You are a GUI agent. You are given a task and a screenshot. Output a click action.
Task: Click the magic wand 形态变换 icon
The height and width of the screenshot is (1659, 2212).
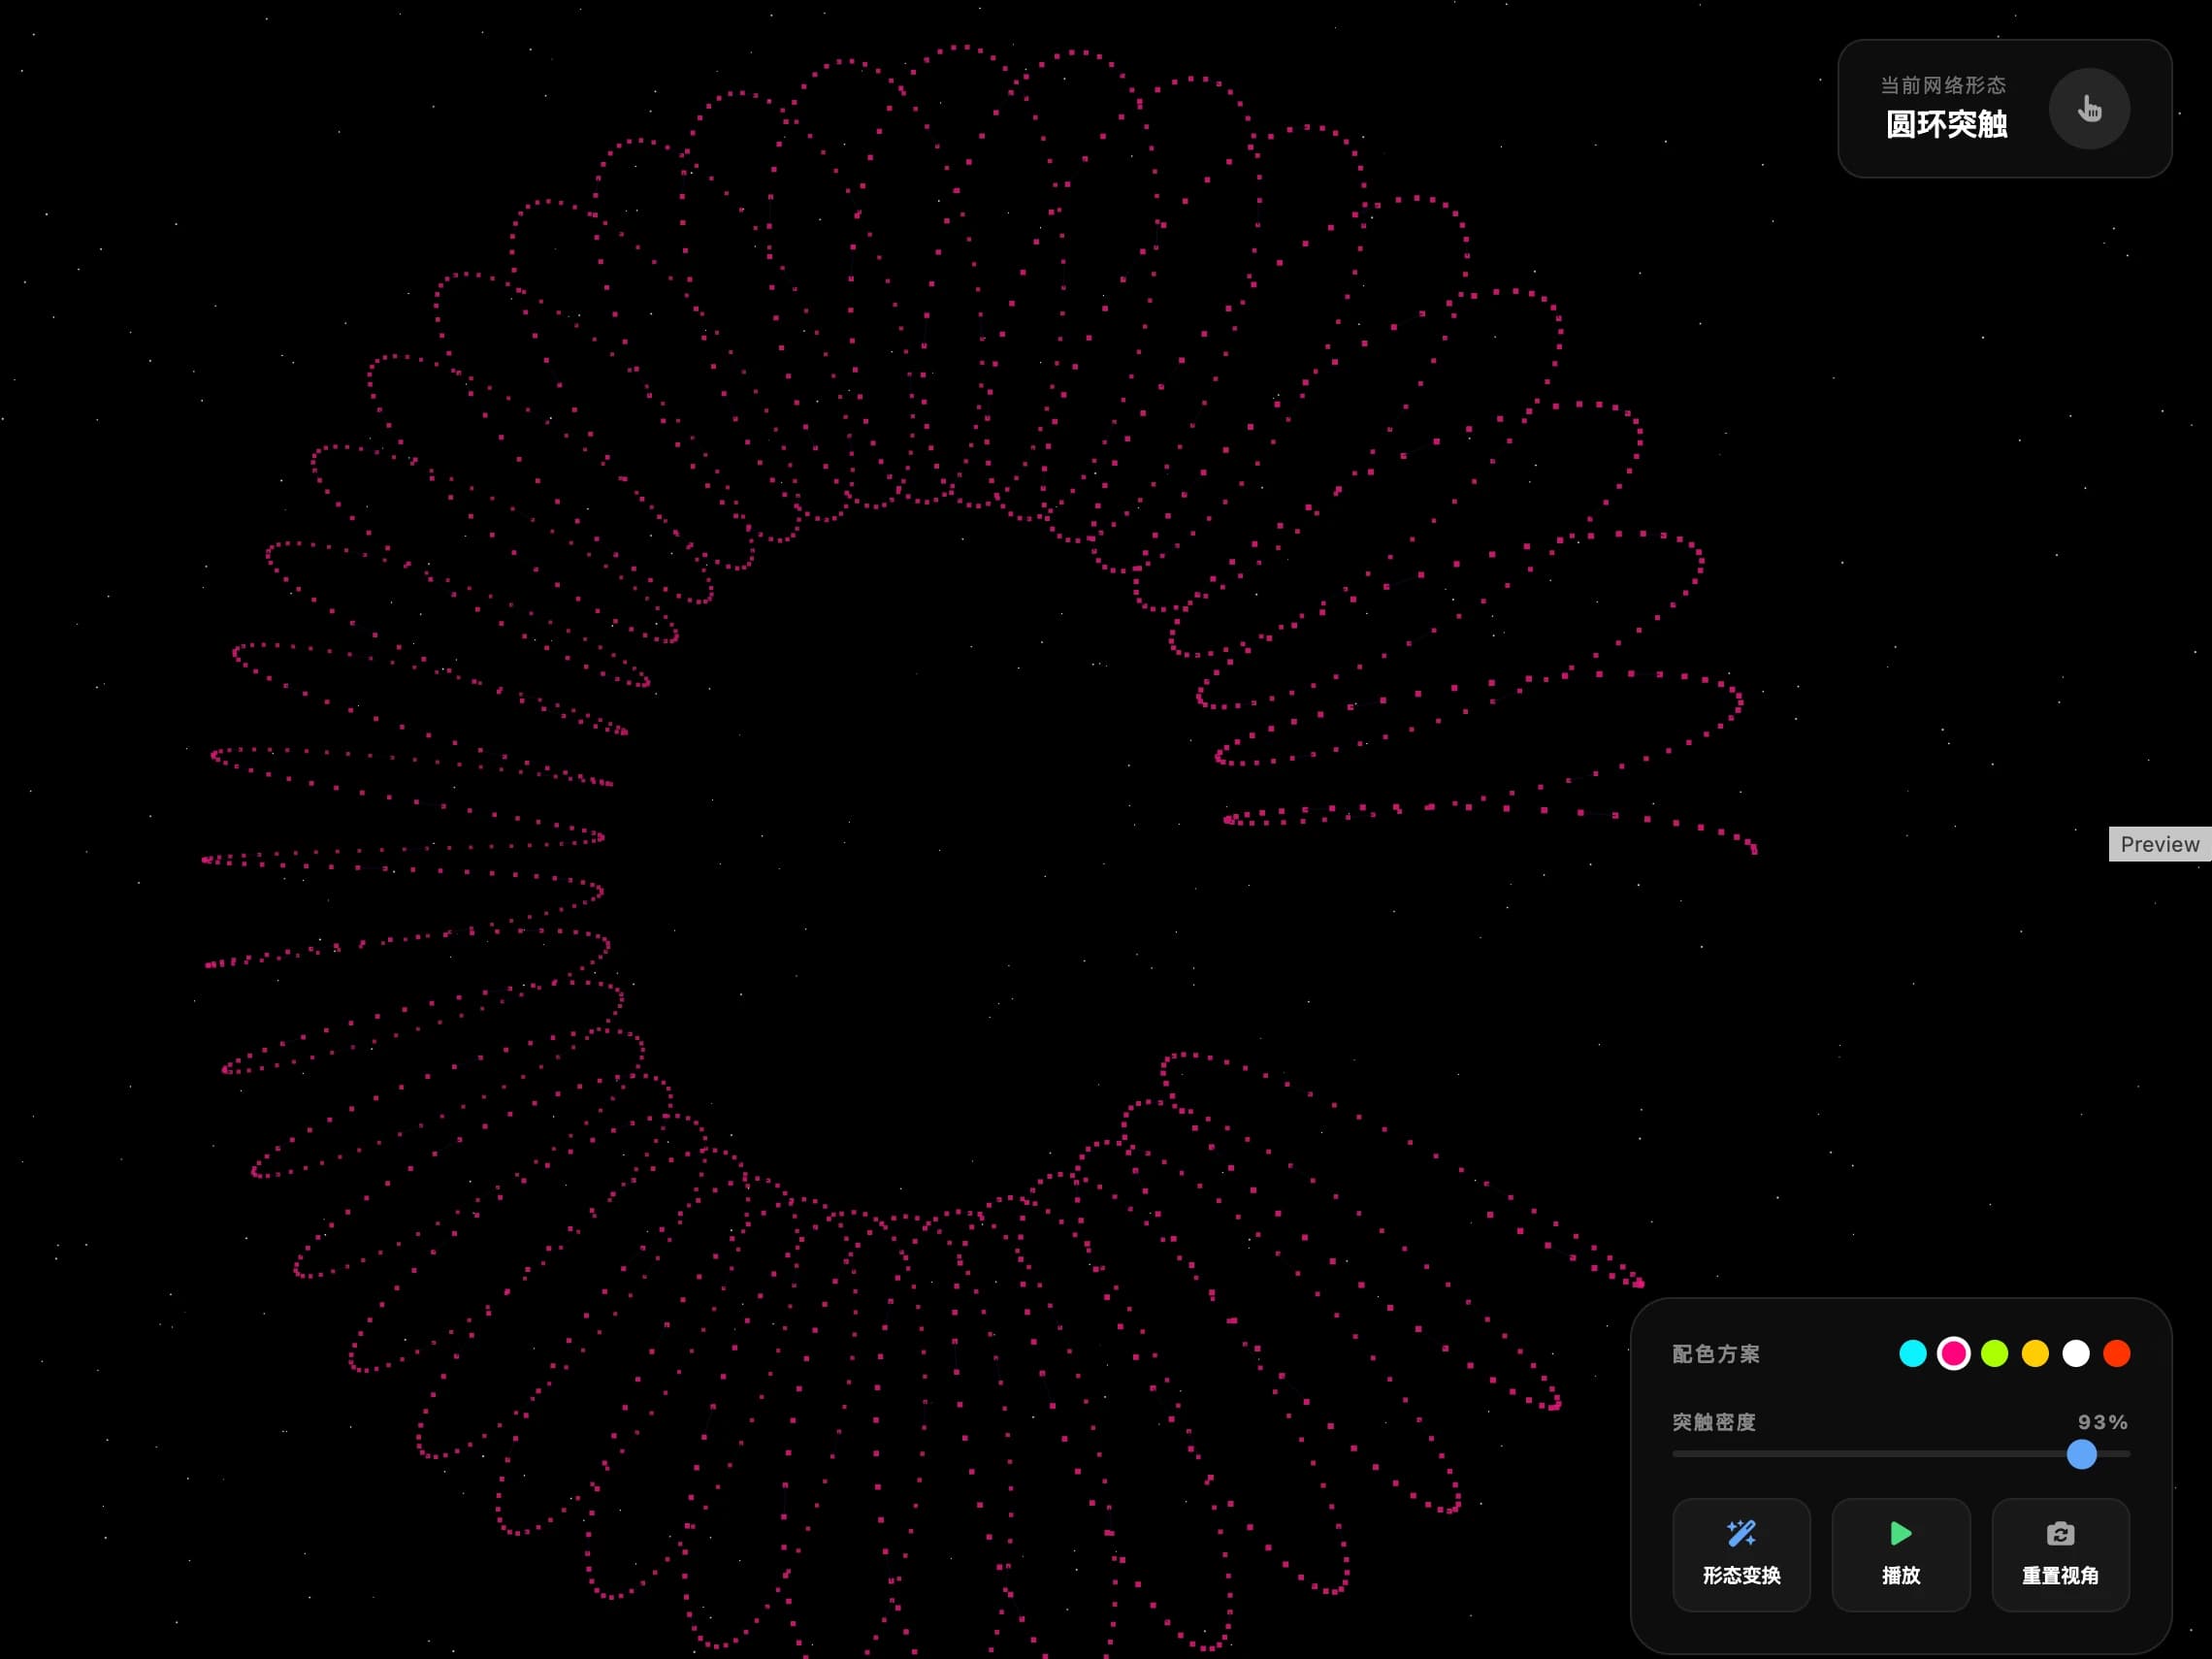point(1741,1533)
